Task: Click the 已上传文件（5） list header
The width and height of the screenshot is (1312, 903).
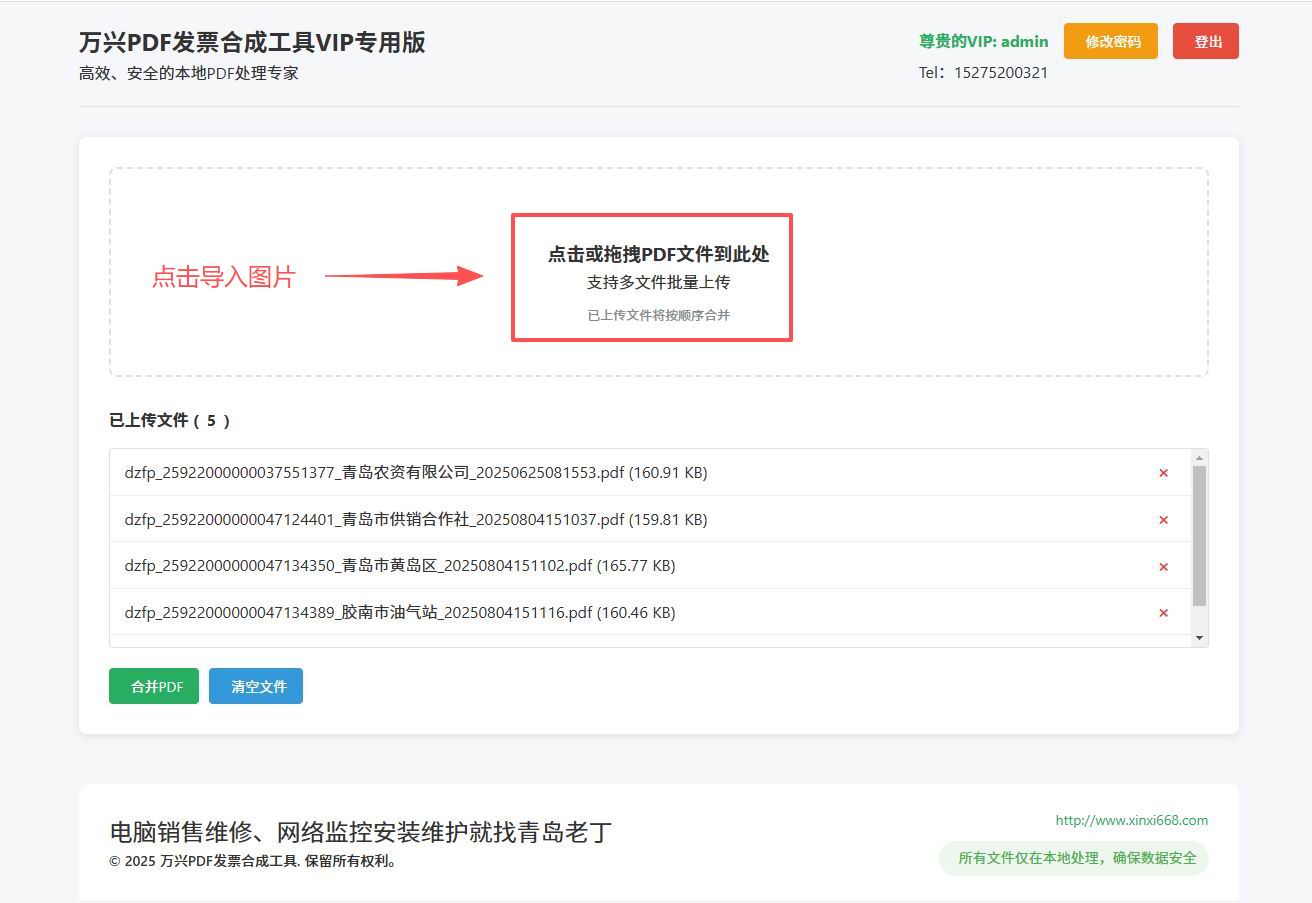Action: (x=170, y=420)
